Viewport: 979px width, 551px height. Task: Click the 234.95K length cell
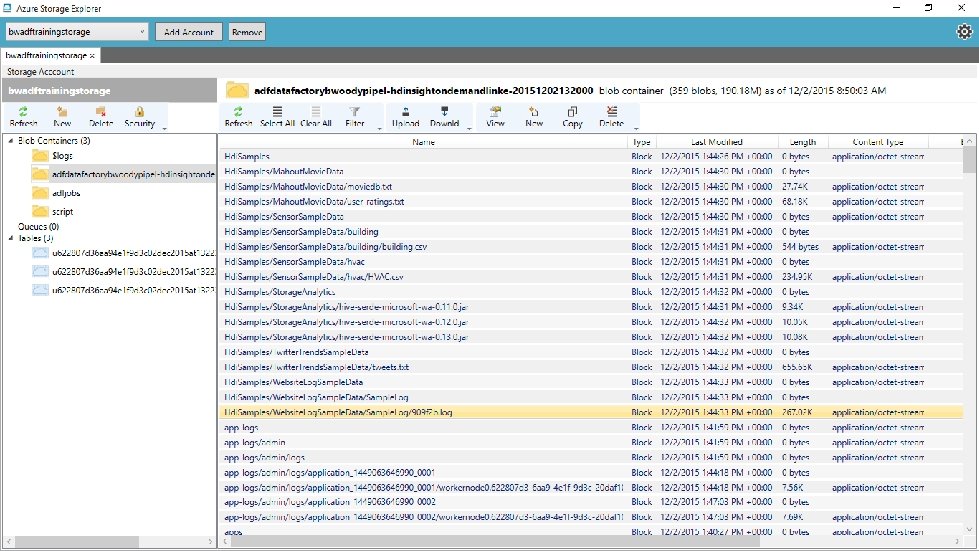pyautogui.click(x=797, y=276)
